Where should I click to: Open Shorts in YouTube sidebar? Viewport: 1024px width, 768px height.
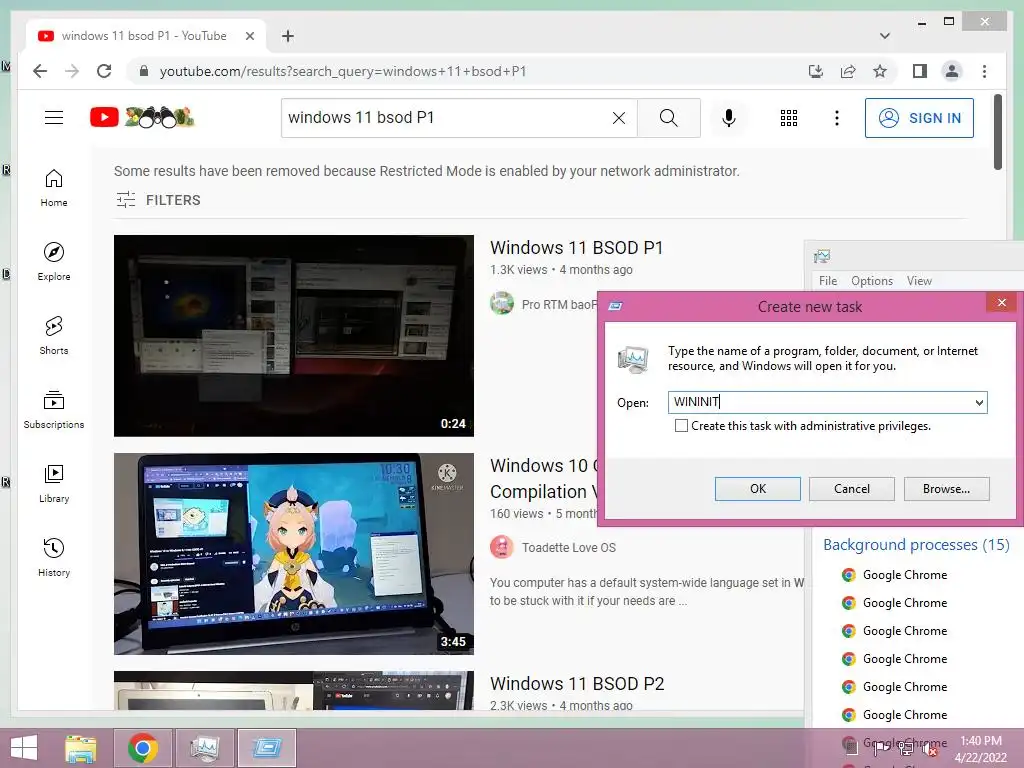tap(54, 336)
